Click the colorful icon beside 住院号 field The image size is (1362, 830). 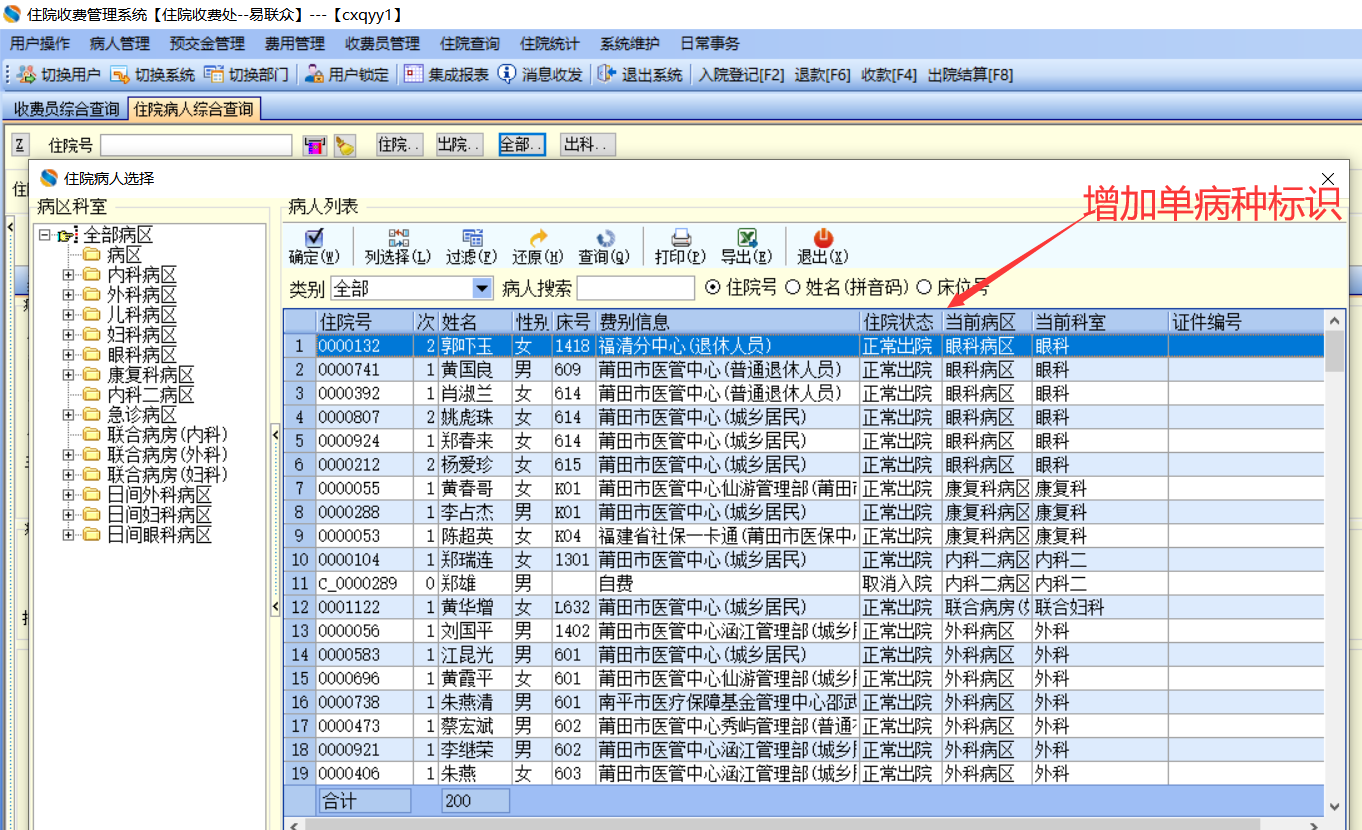point(314,146)
